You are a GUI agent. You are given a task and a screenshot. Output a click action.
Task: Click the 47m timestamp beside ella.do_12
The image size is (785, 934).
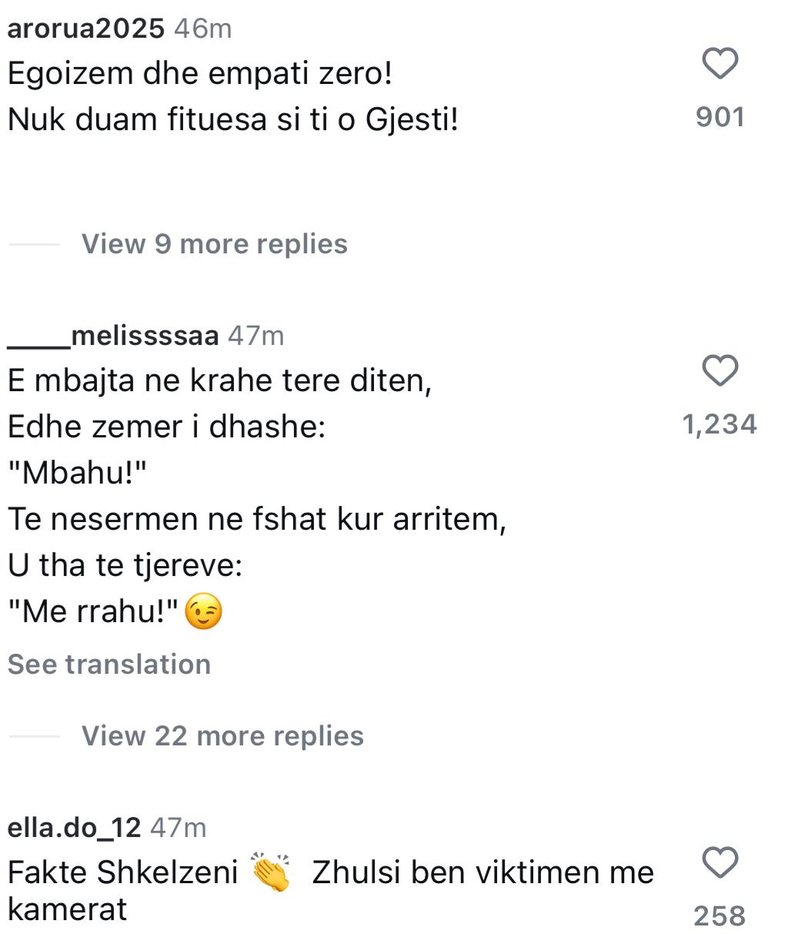[x=181, y=827]
